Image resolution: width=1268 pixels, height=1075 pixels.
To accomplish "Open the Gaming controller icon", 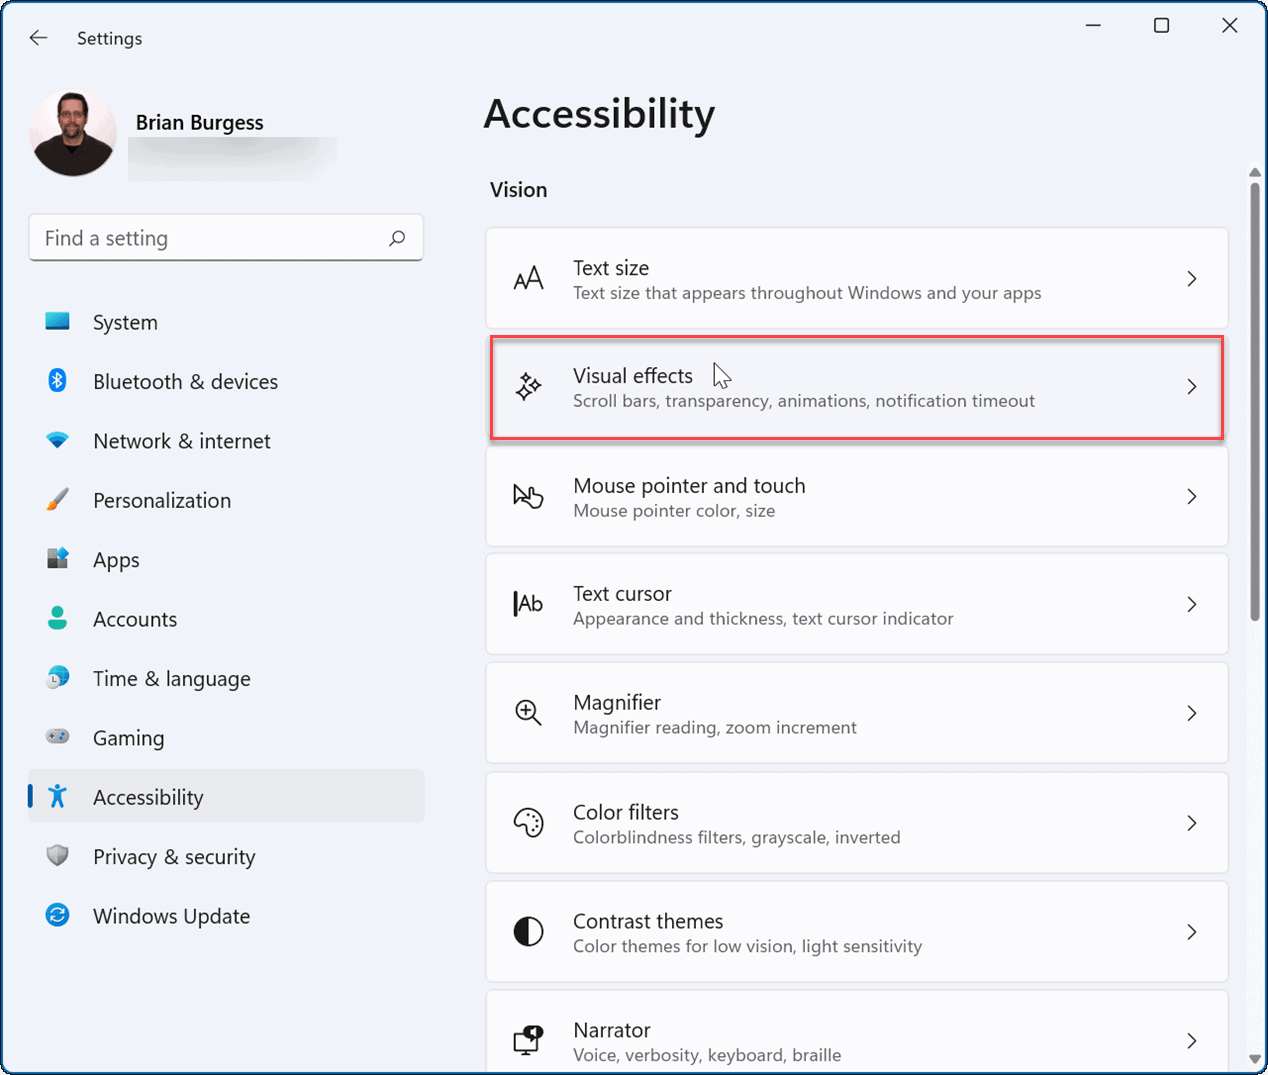I will coord(57,737).
